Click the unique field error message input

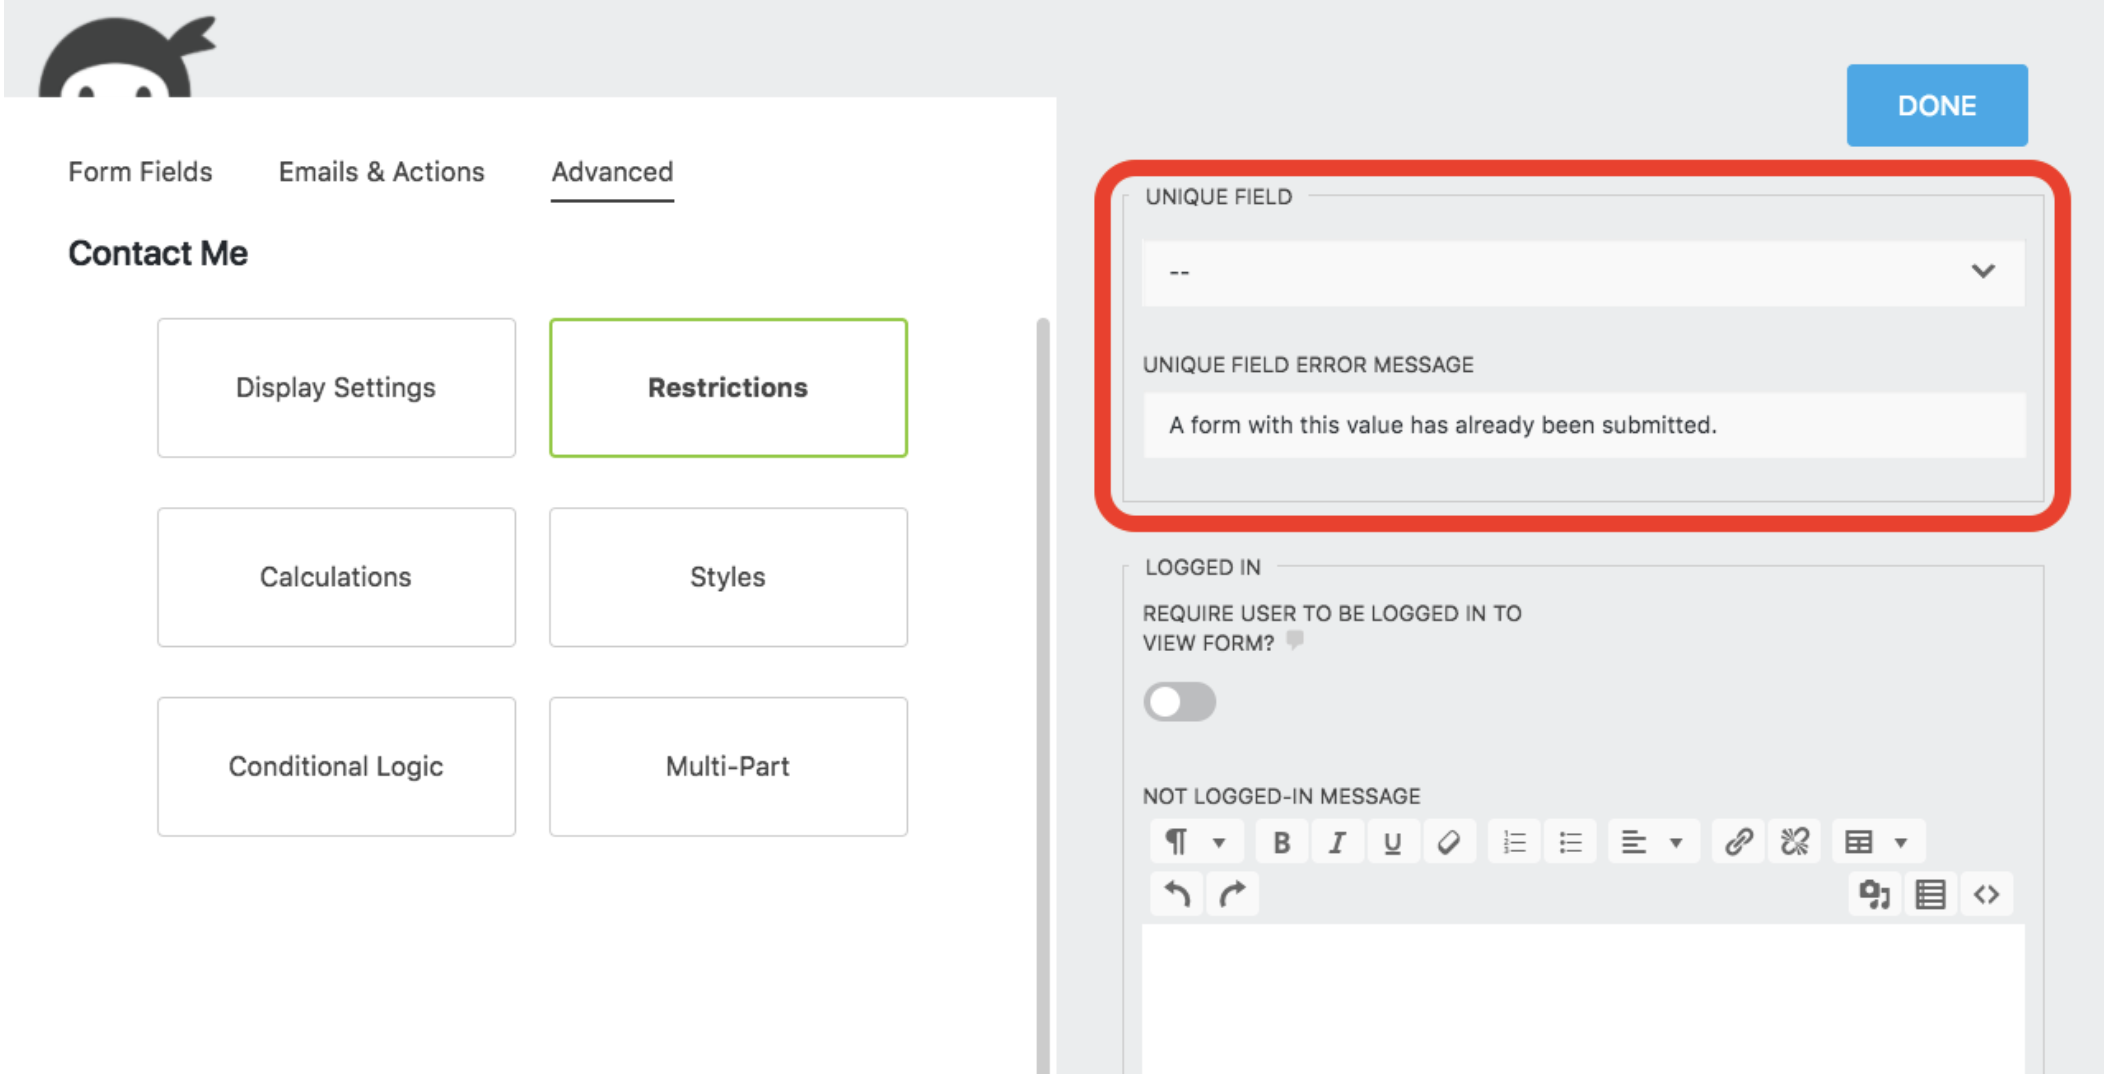click(1582, 425)
